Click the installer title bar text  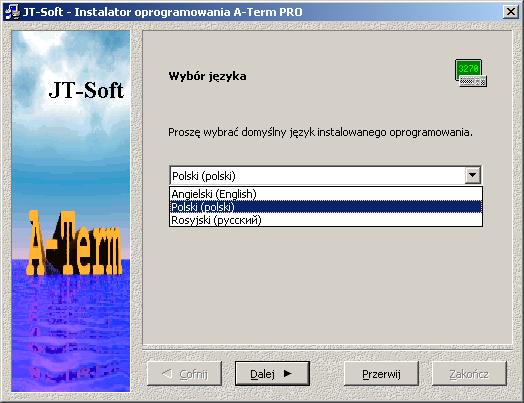tap(162, 12)
